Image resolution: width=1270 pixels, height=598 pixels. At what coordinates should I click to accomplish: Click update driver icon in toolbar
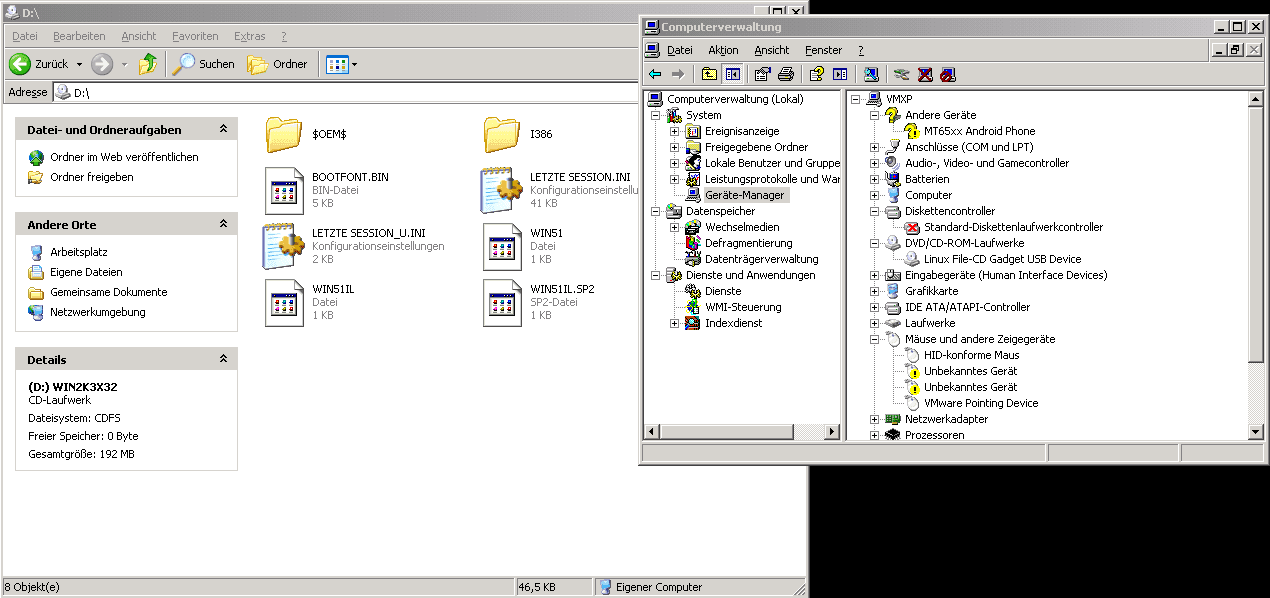coord(901,74)
